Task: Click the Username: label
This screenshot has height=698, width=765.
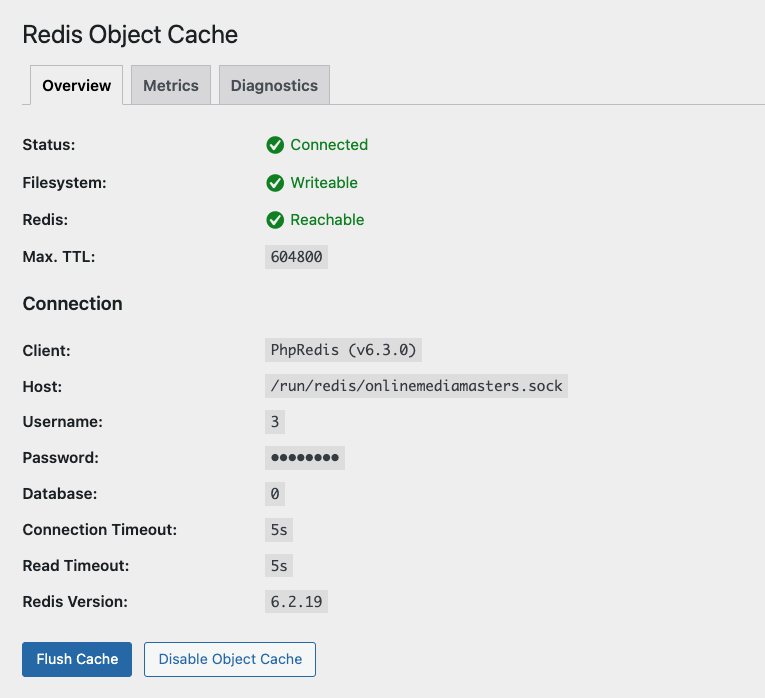Action: 62,421
